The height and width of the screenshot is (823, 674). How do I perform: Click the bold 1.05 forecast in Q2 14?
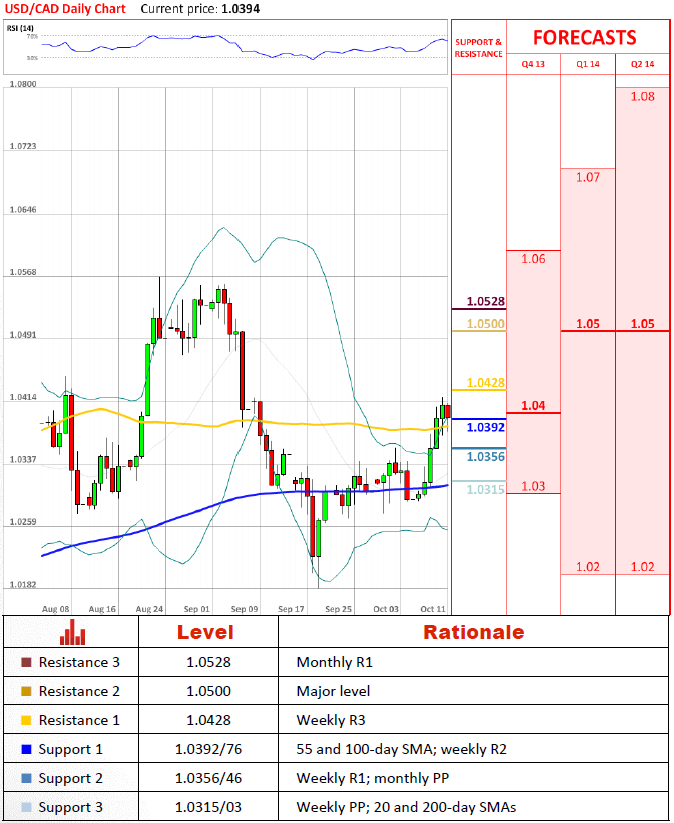point(643,323)
